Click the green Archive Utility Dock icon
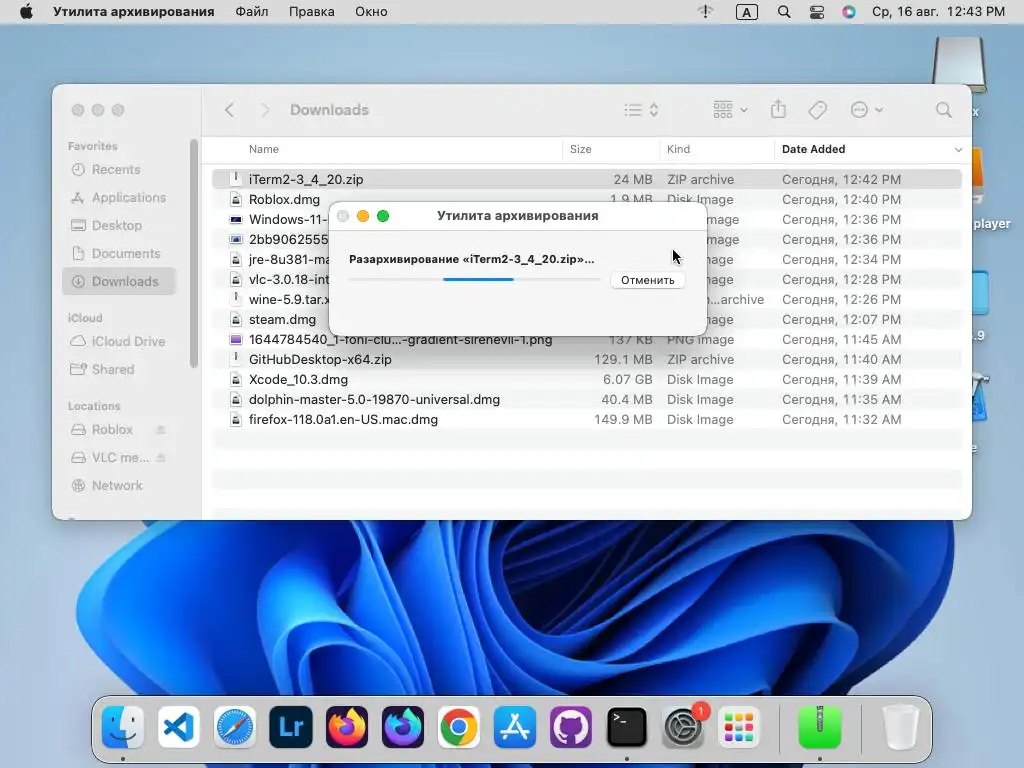1024x768 pixels. 820,726
